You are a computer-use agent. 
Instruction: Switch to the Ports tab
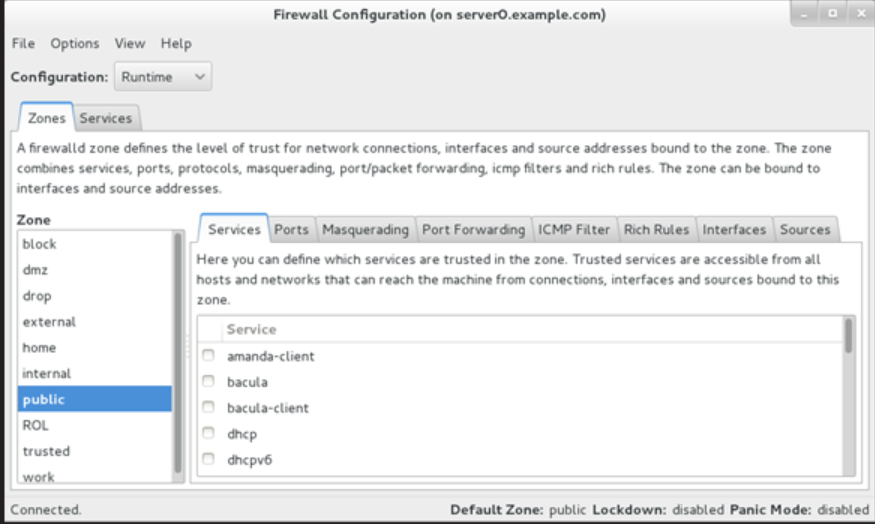click(x=291, y=229)
